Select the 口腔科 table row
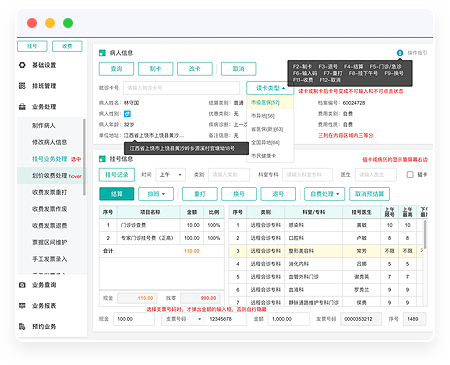The width and height of the screenshot is (450, 365). point(326,238)
